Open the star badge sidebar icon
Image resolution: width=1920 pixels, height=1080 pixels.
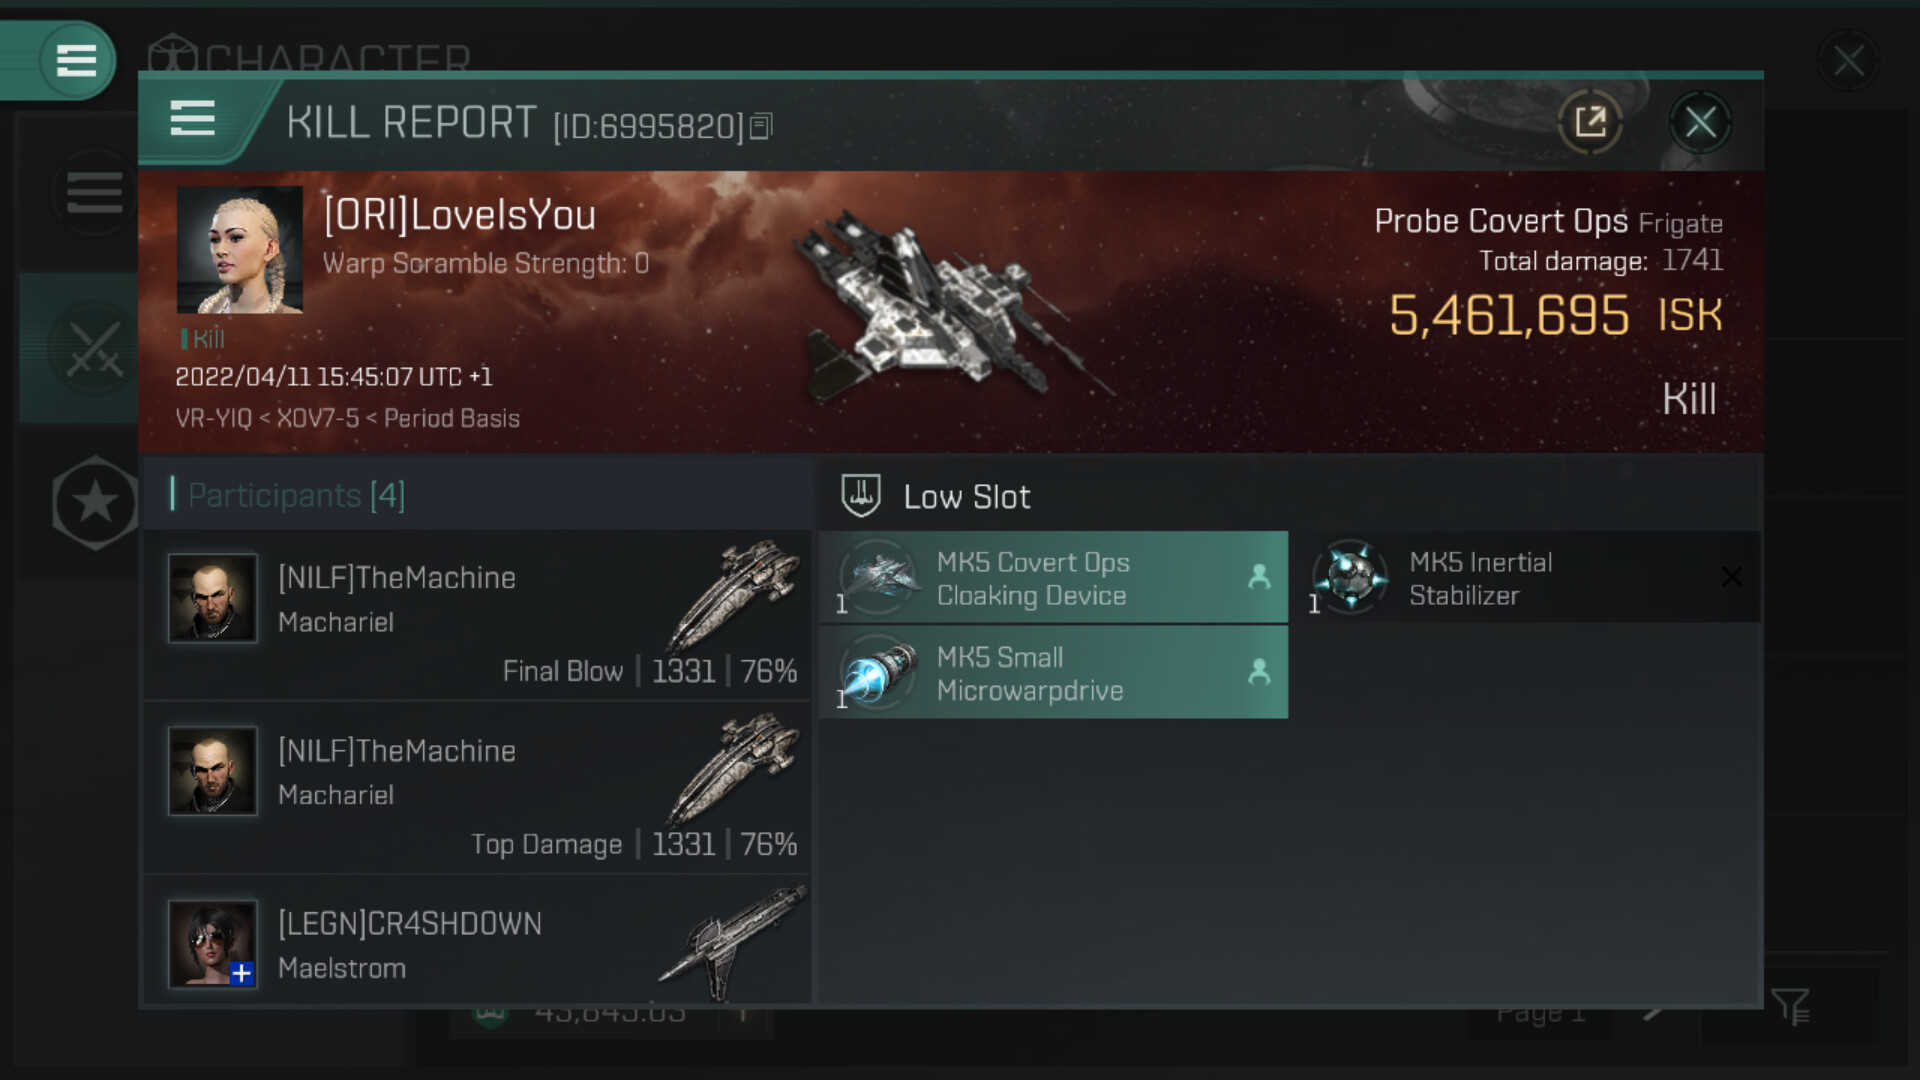tap(95, 502)
